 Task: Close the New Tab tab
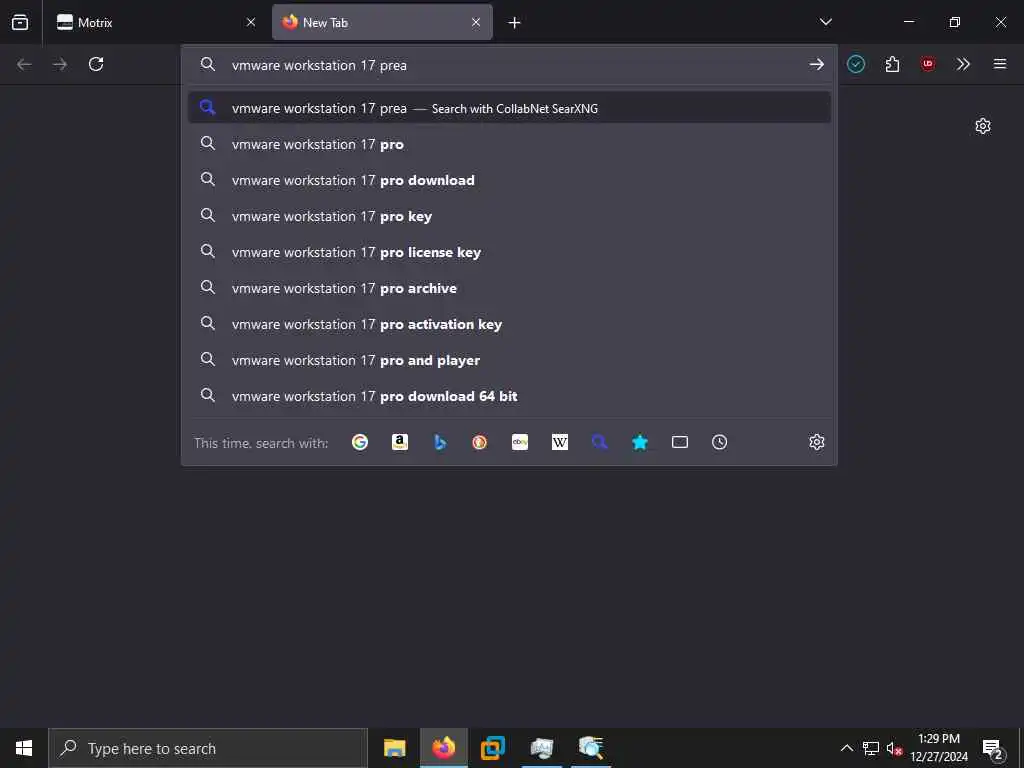(x=476, y=22)
